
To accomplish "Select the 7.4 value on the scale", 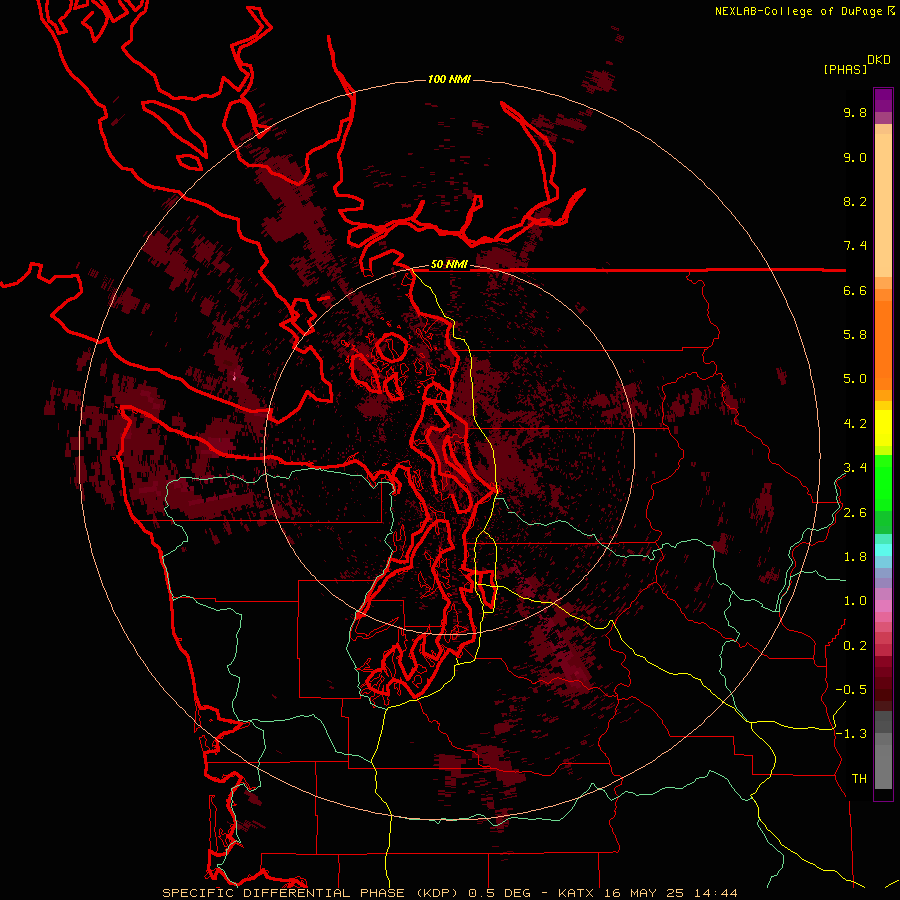I will (855, 246).
